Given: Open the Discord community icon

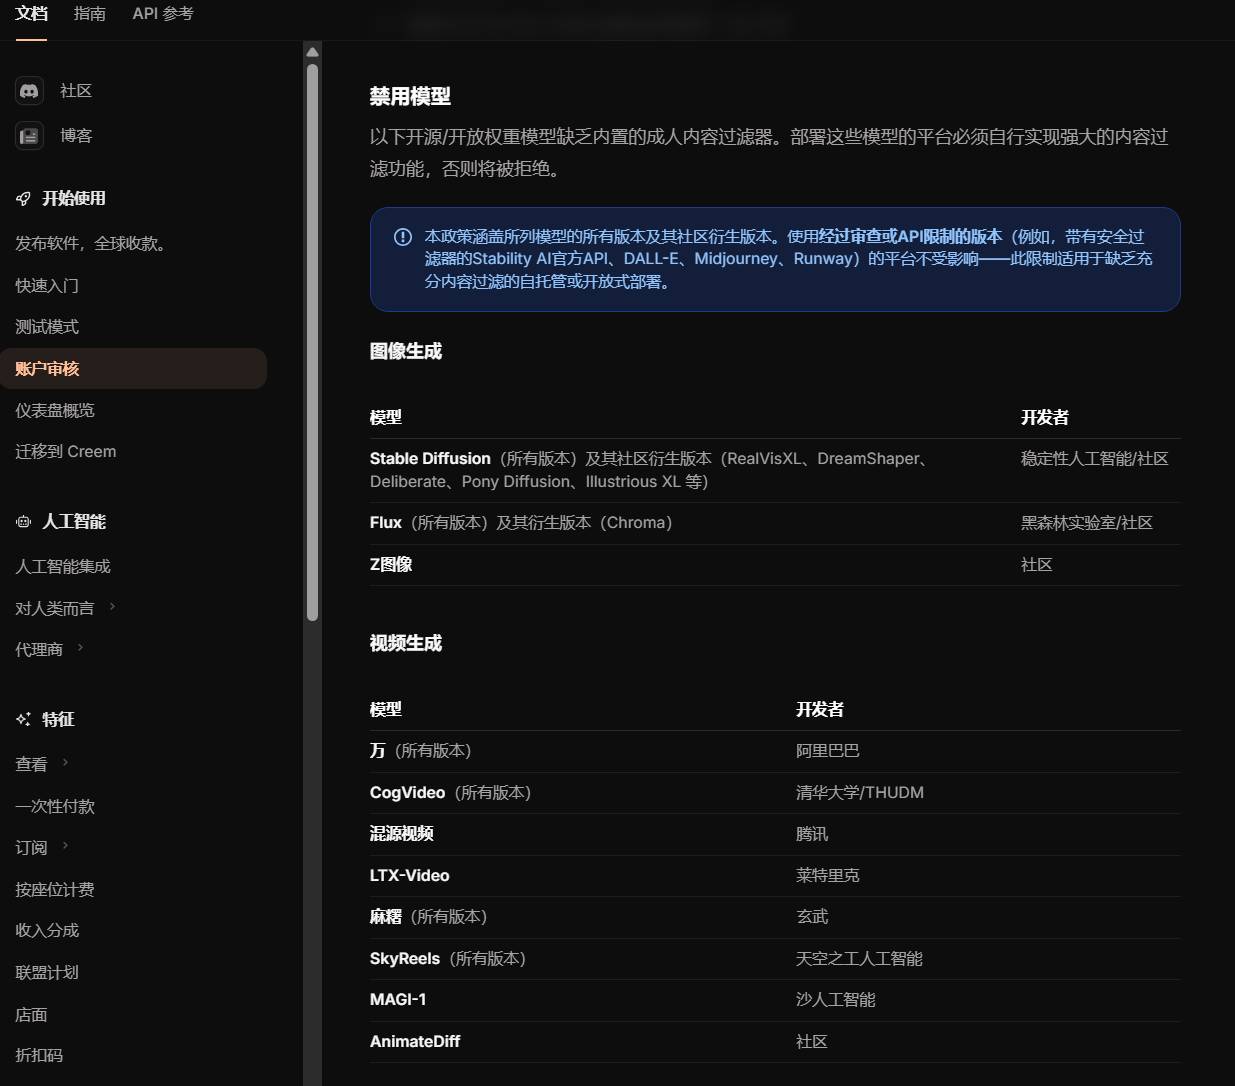Looking at the screenshot, I should coord(29,91).
